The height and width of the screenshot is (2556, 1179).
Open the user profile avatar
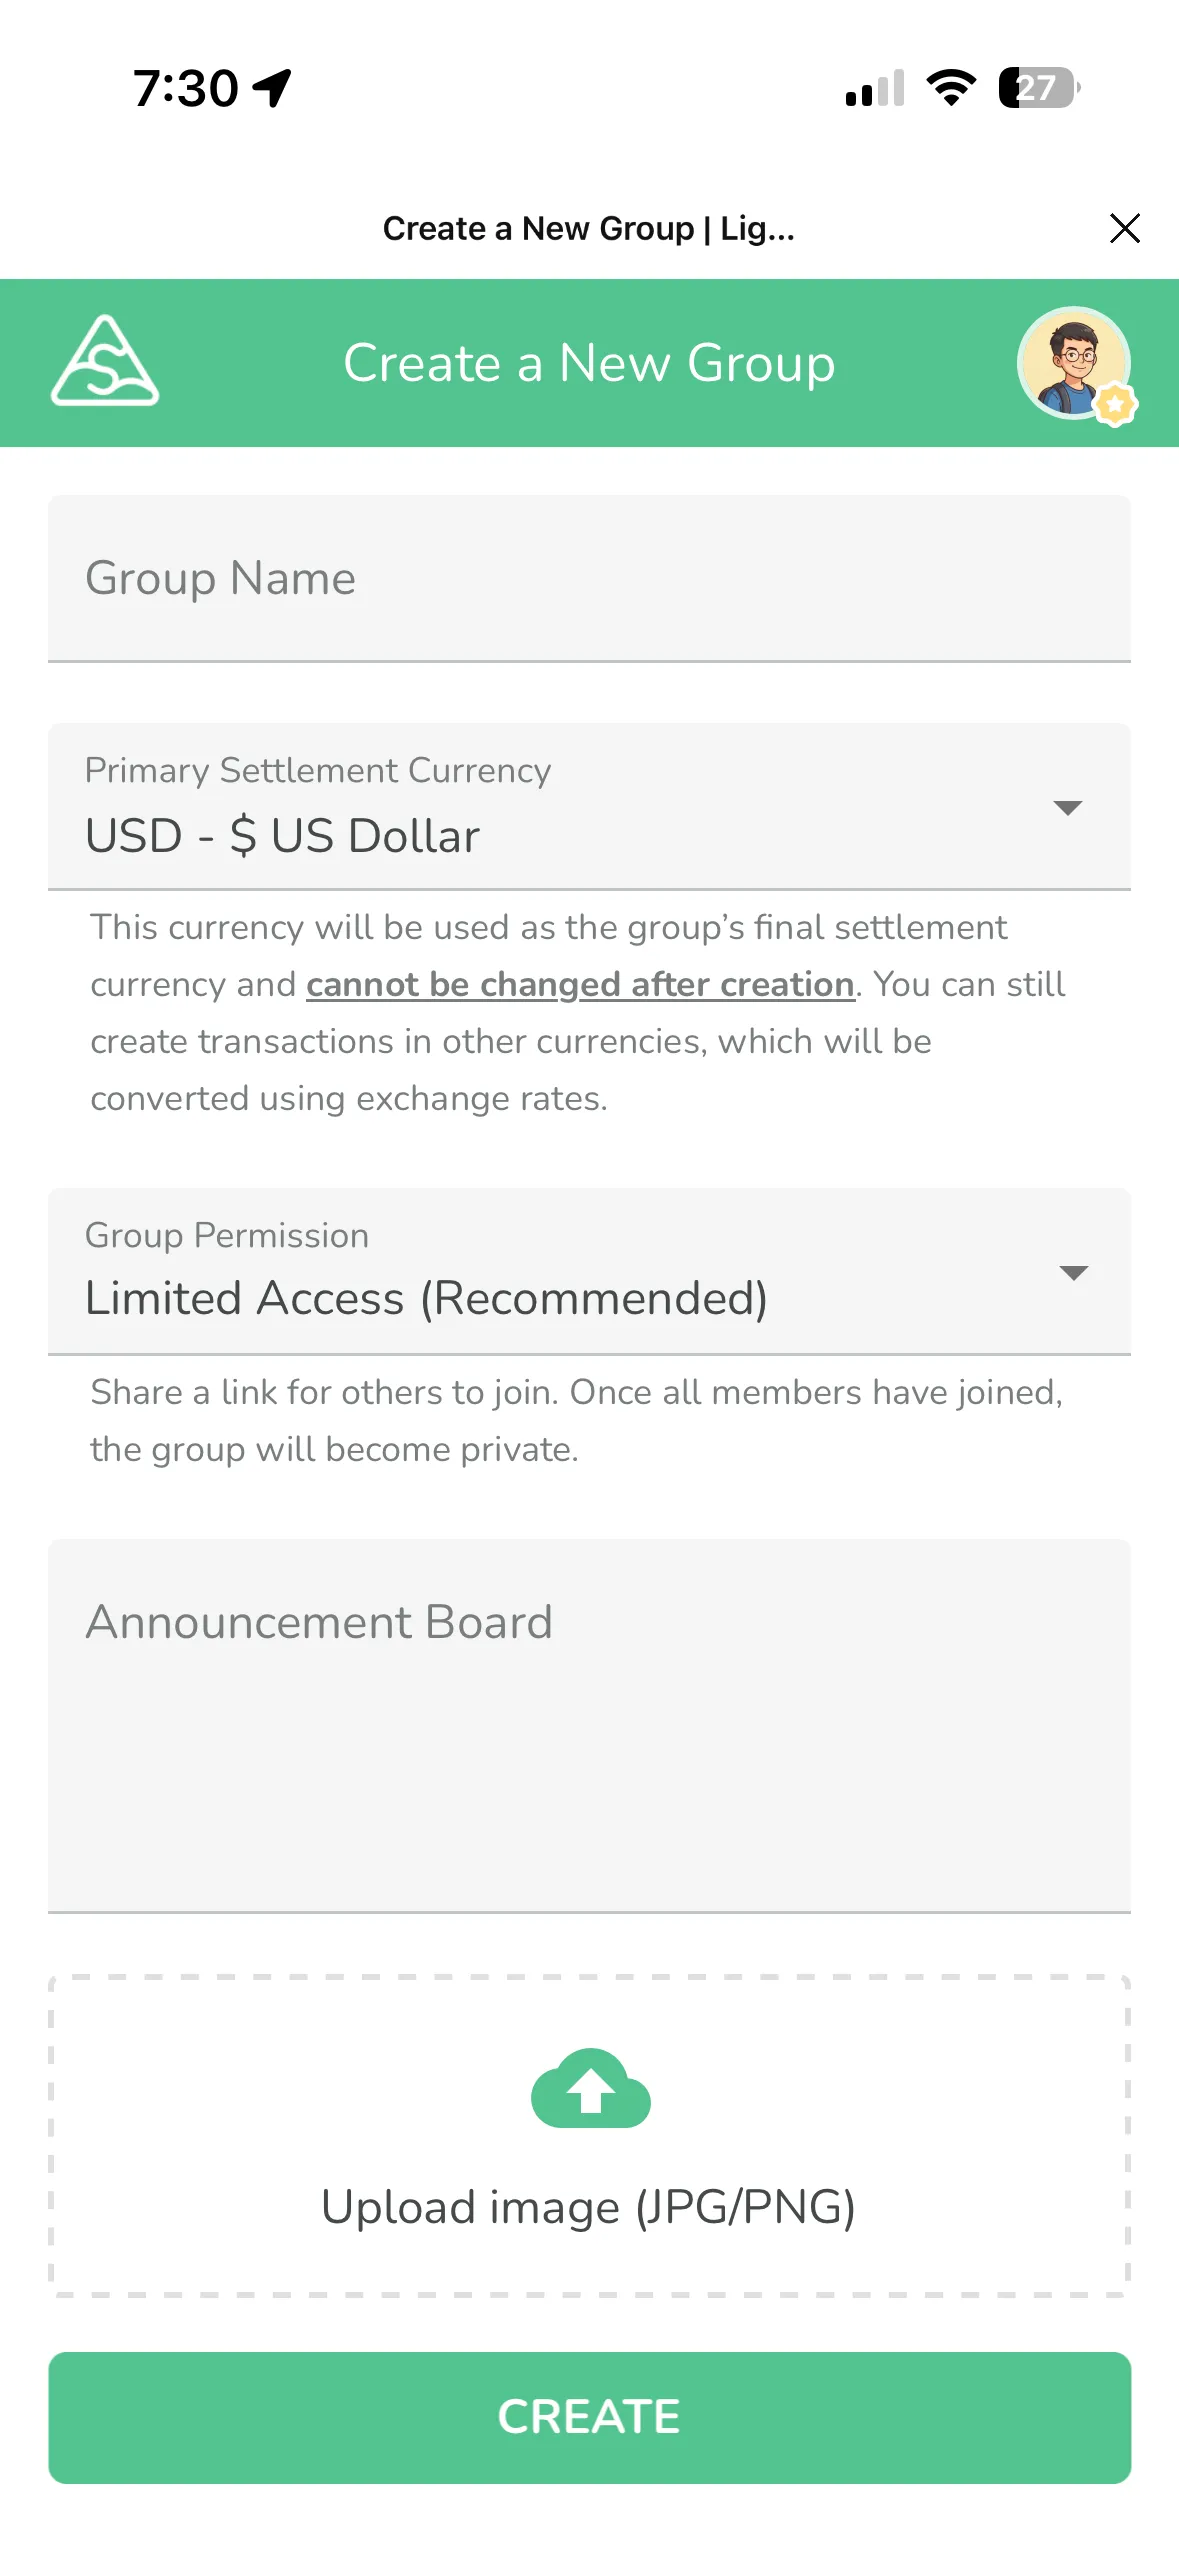point(1072,362)
